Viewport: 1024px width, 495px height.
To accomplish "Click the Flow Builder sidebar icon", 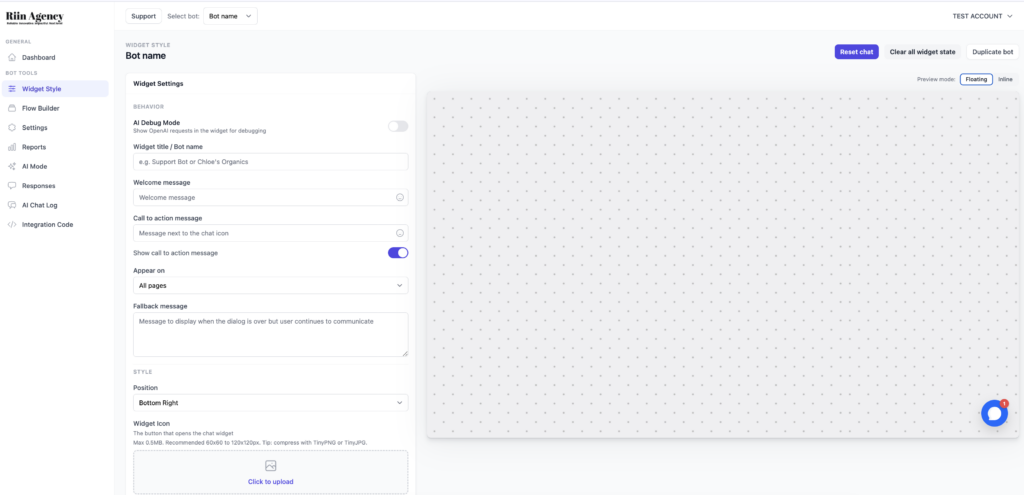I will (x=12, y=108).
